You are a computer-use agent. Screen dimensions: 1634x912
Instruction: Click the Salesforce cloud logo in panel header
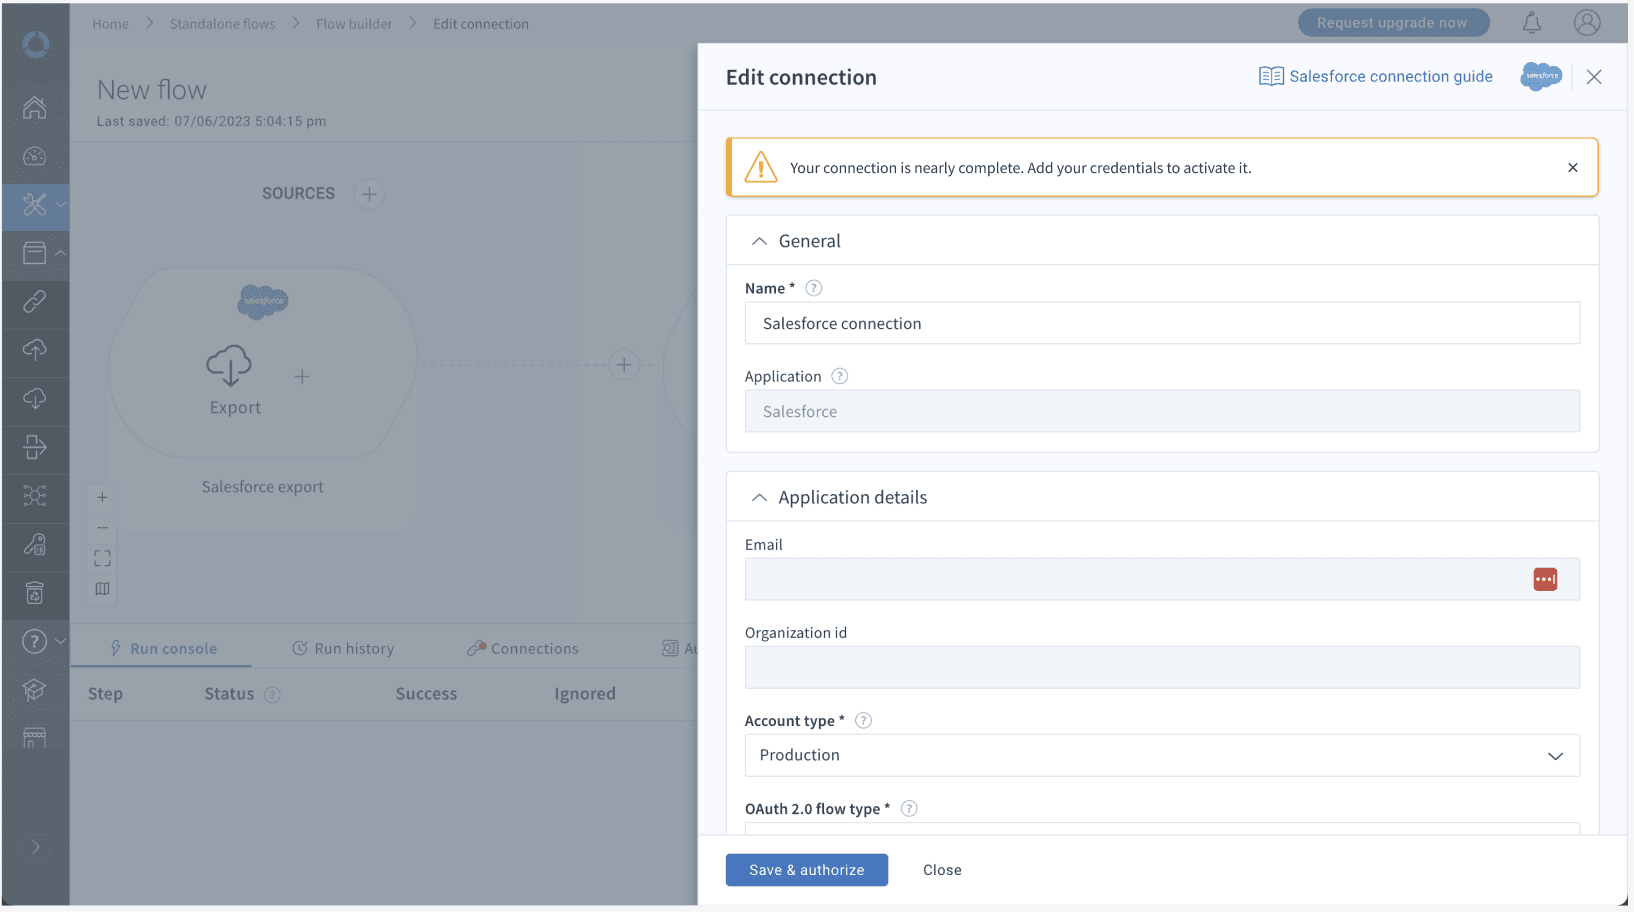pos(1541,76)
